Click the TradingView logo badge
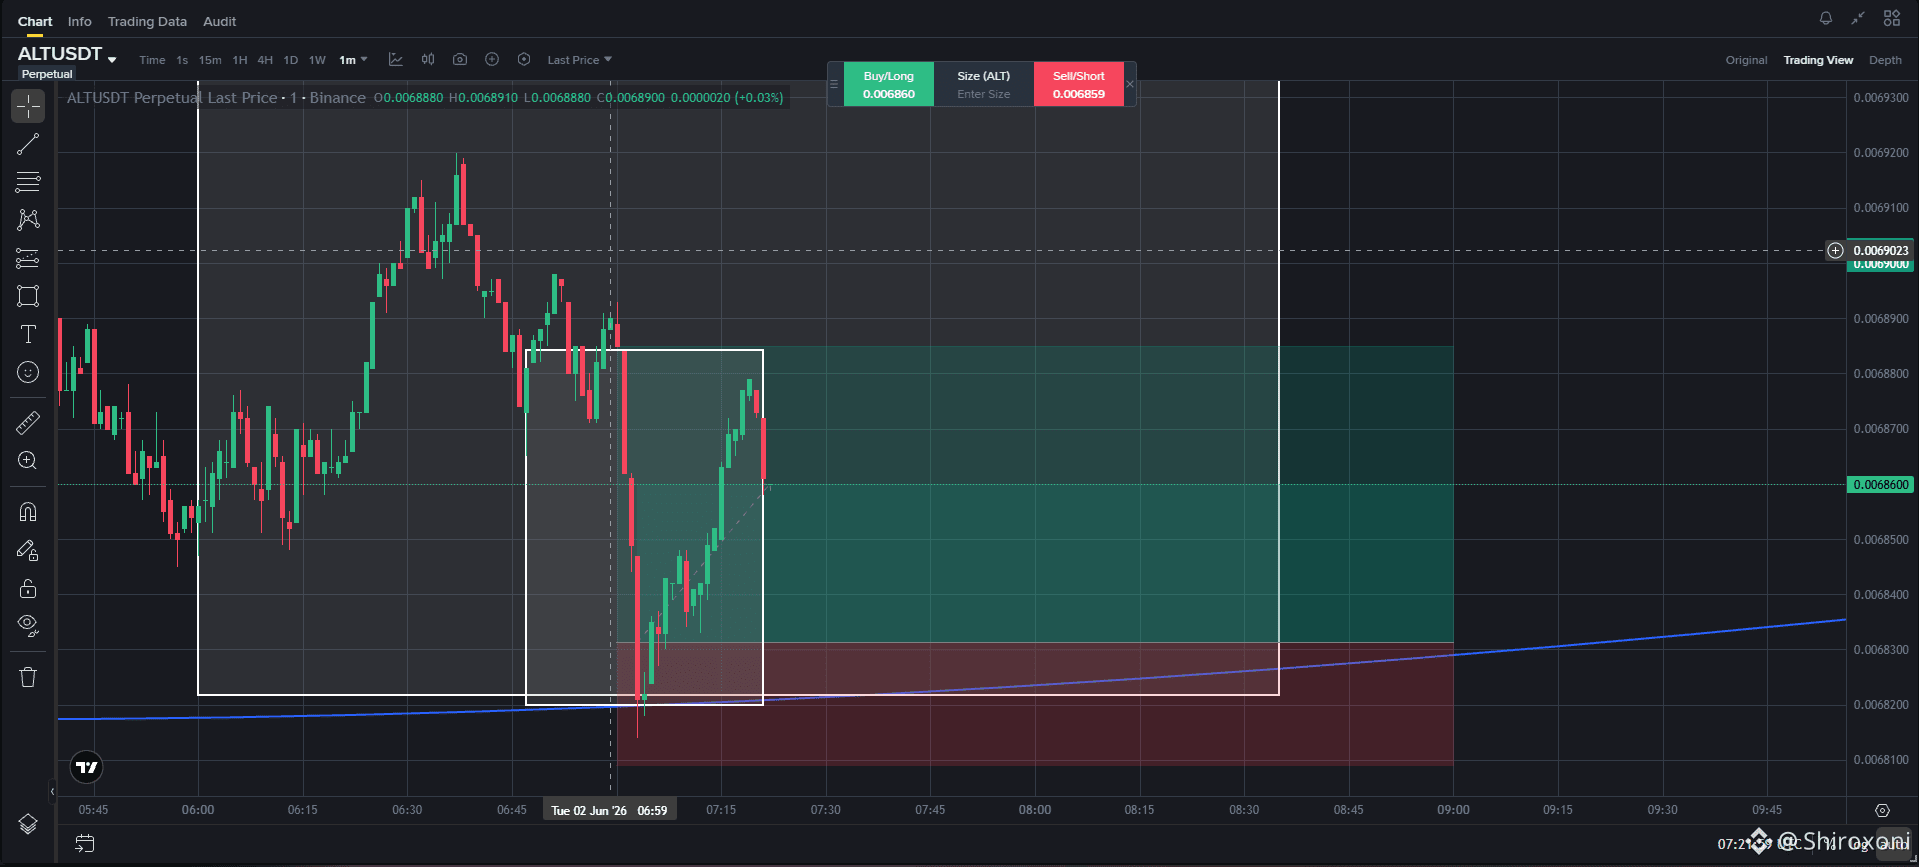1919x867 pixels. [x=87, y=767]
